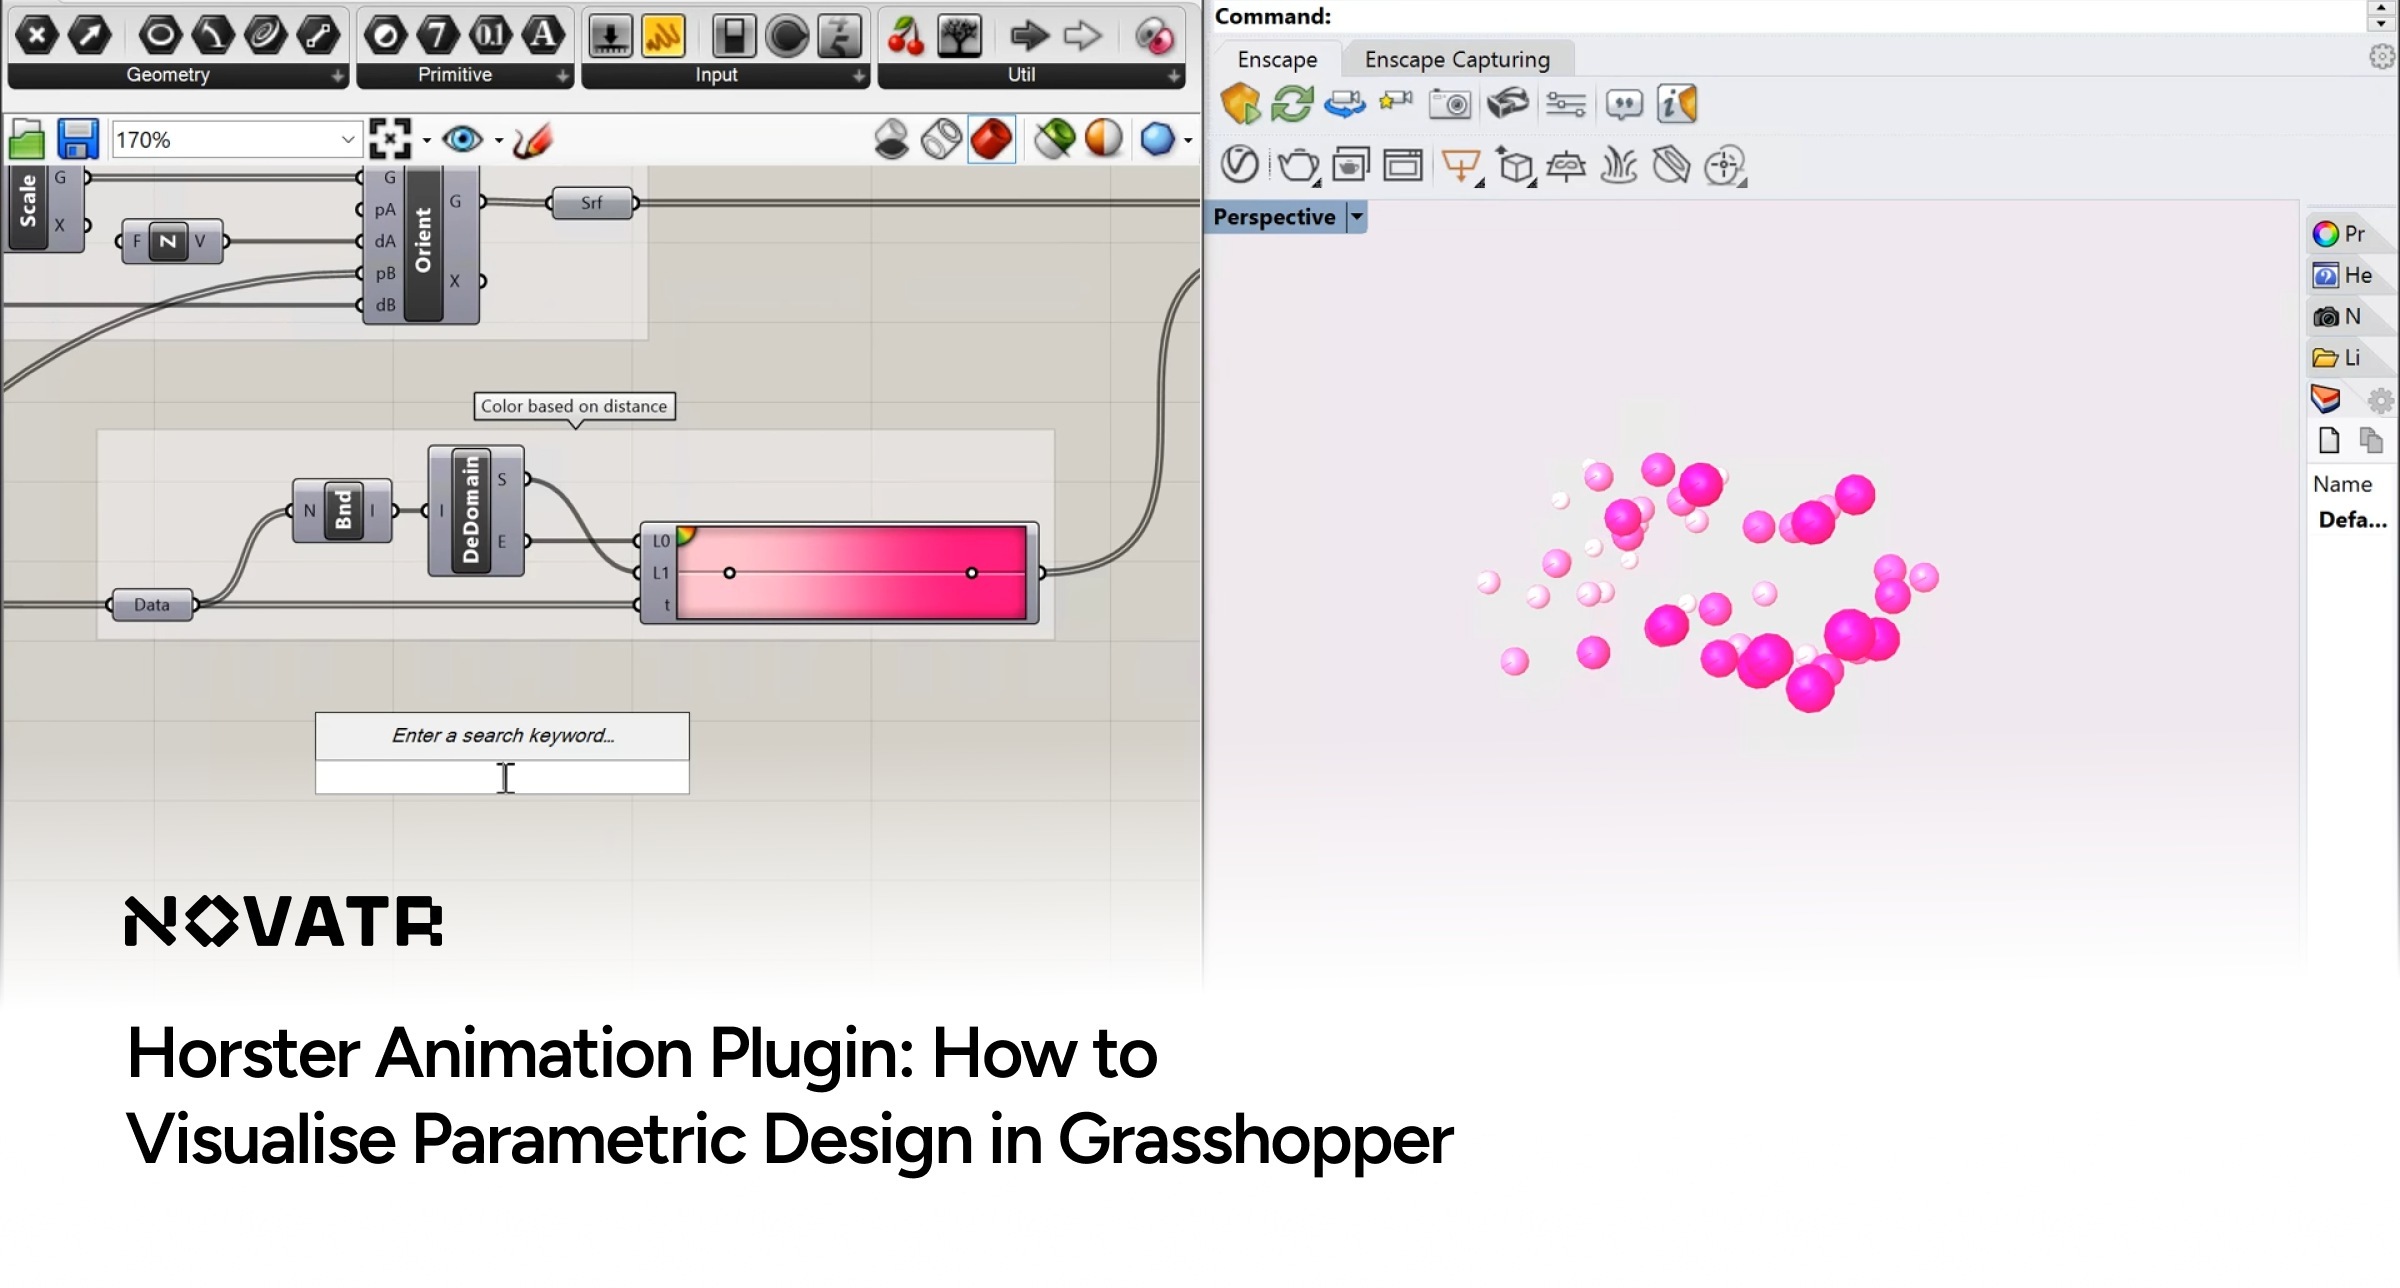Click the left gradient grip handle
Screen dimensions: 2400x1288
coord(729,573)
